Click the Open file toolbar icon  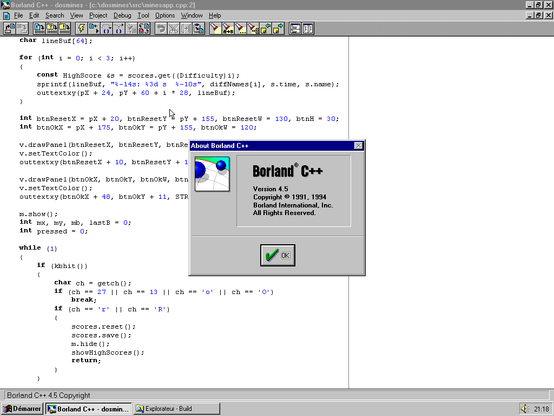point(10,28)
